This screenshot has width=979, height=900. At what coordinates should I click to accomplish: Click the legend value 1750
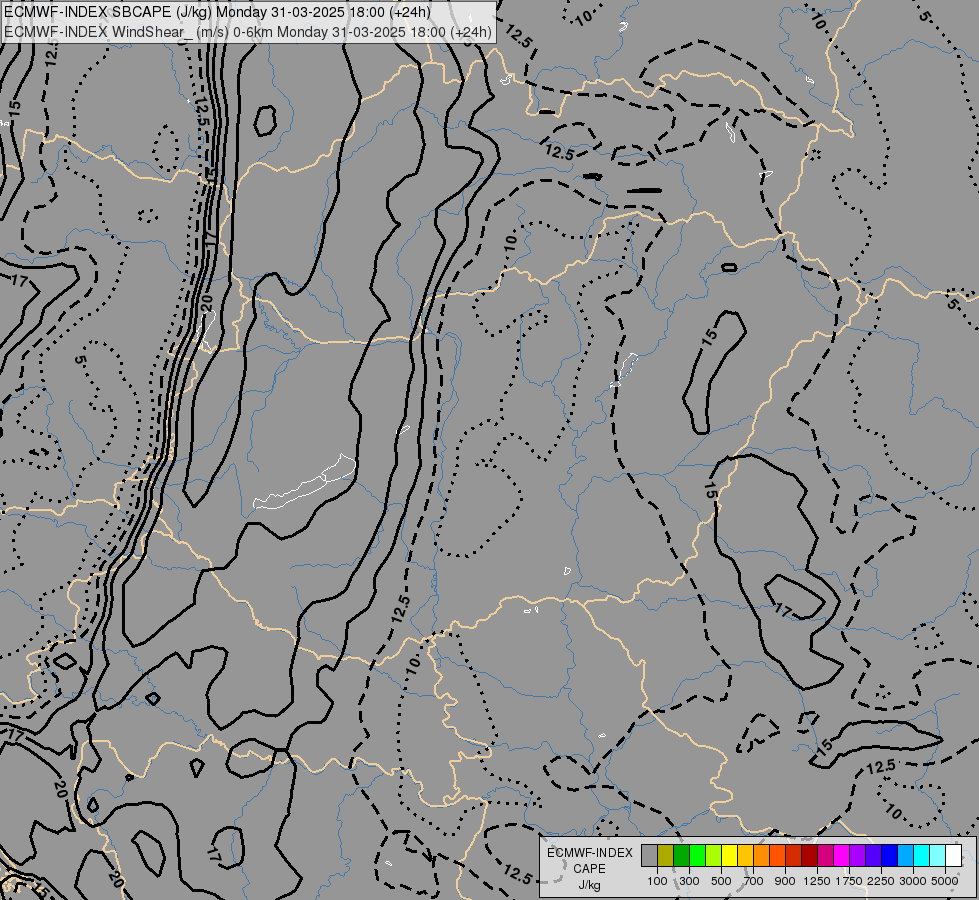849,881
